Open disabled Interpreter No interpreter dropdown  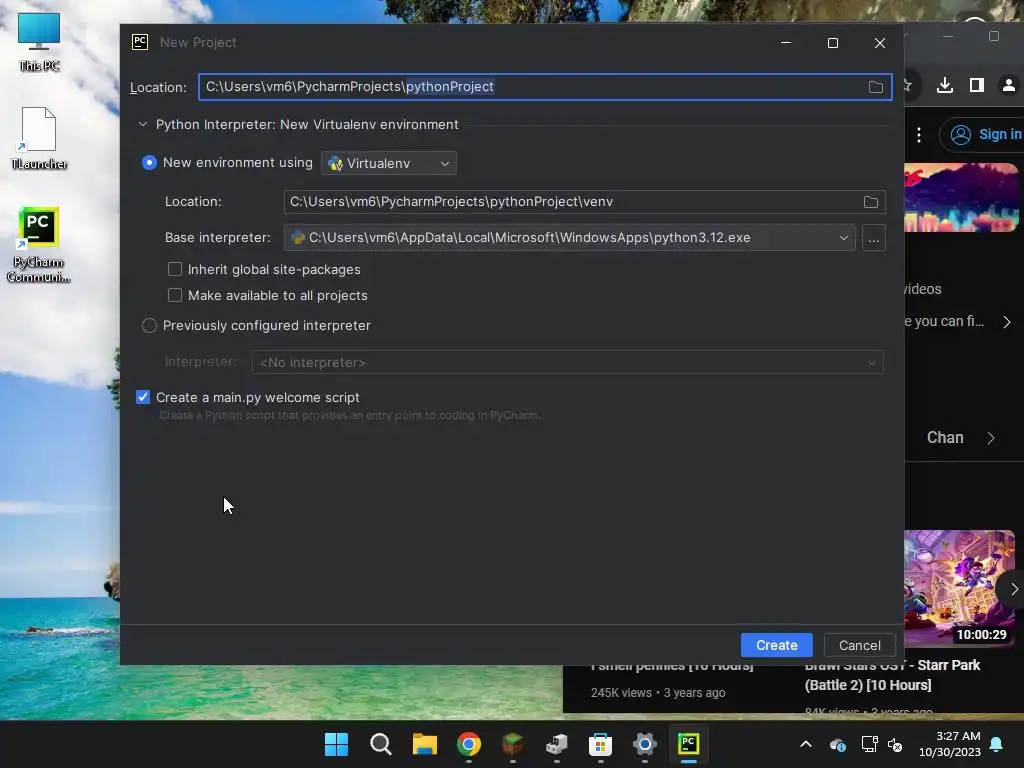point(568,362)
